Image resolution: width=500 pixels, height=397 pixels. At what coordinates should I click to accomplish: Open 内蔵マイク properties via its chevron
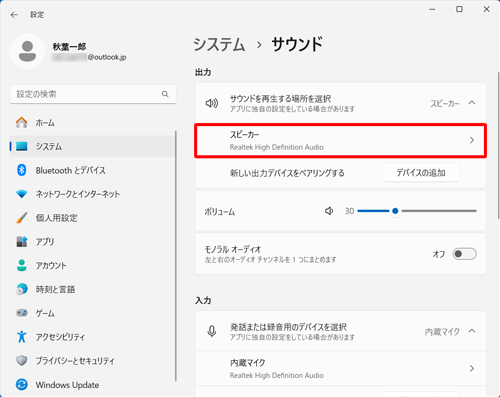tap(472, 368)
